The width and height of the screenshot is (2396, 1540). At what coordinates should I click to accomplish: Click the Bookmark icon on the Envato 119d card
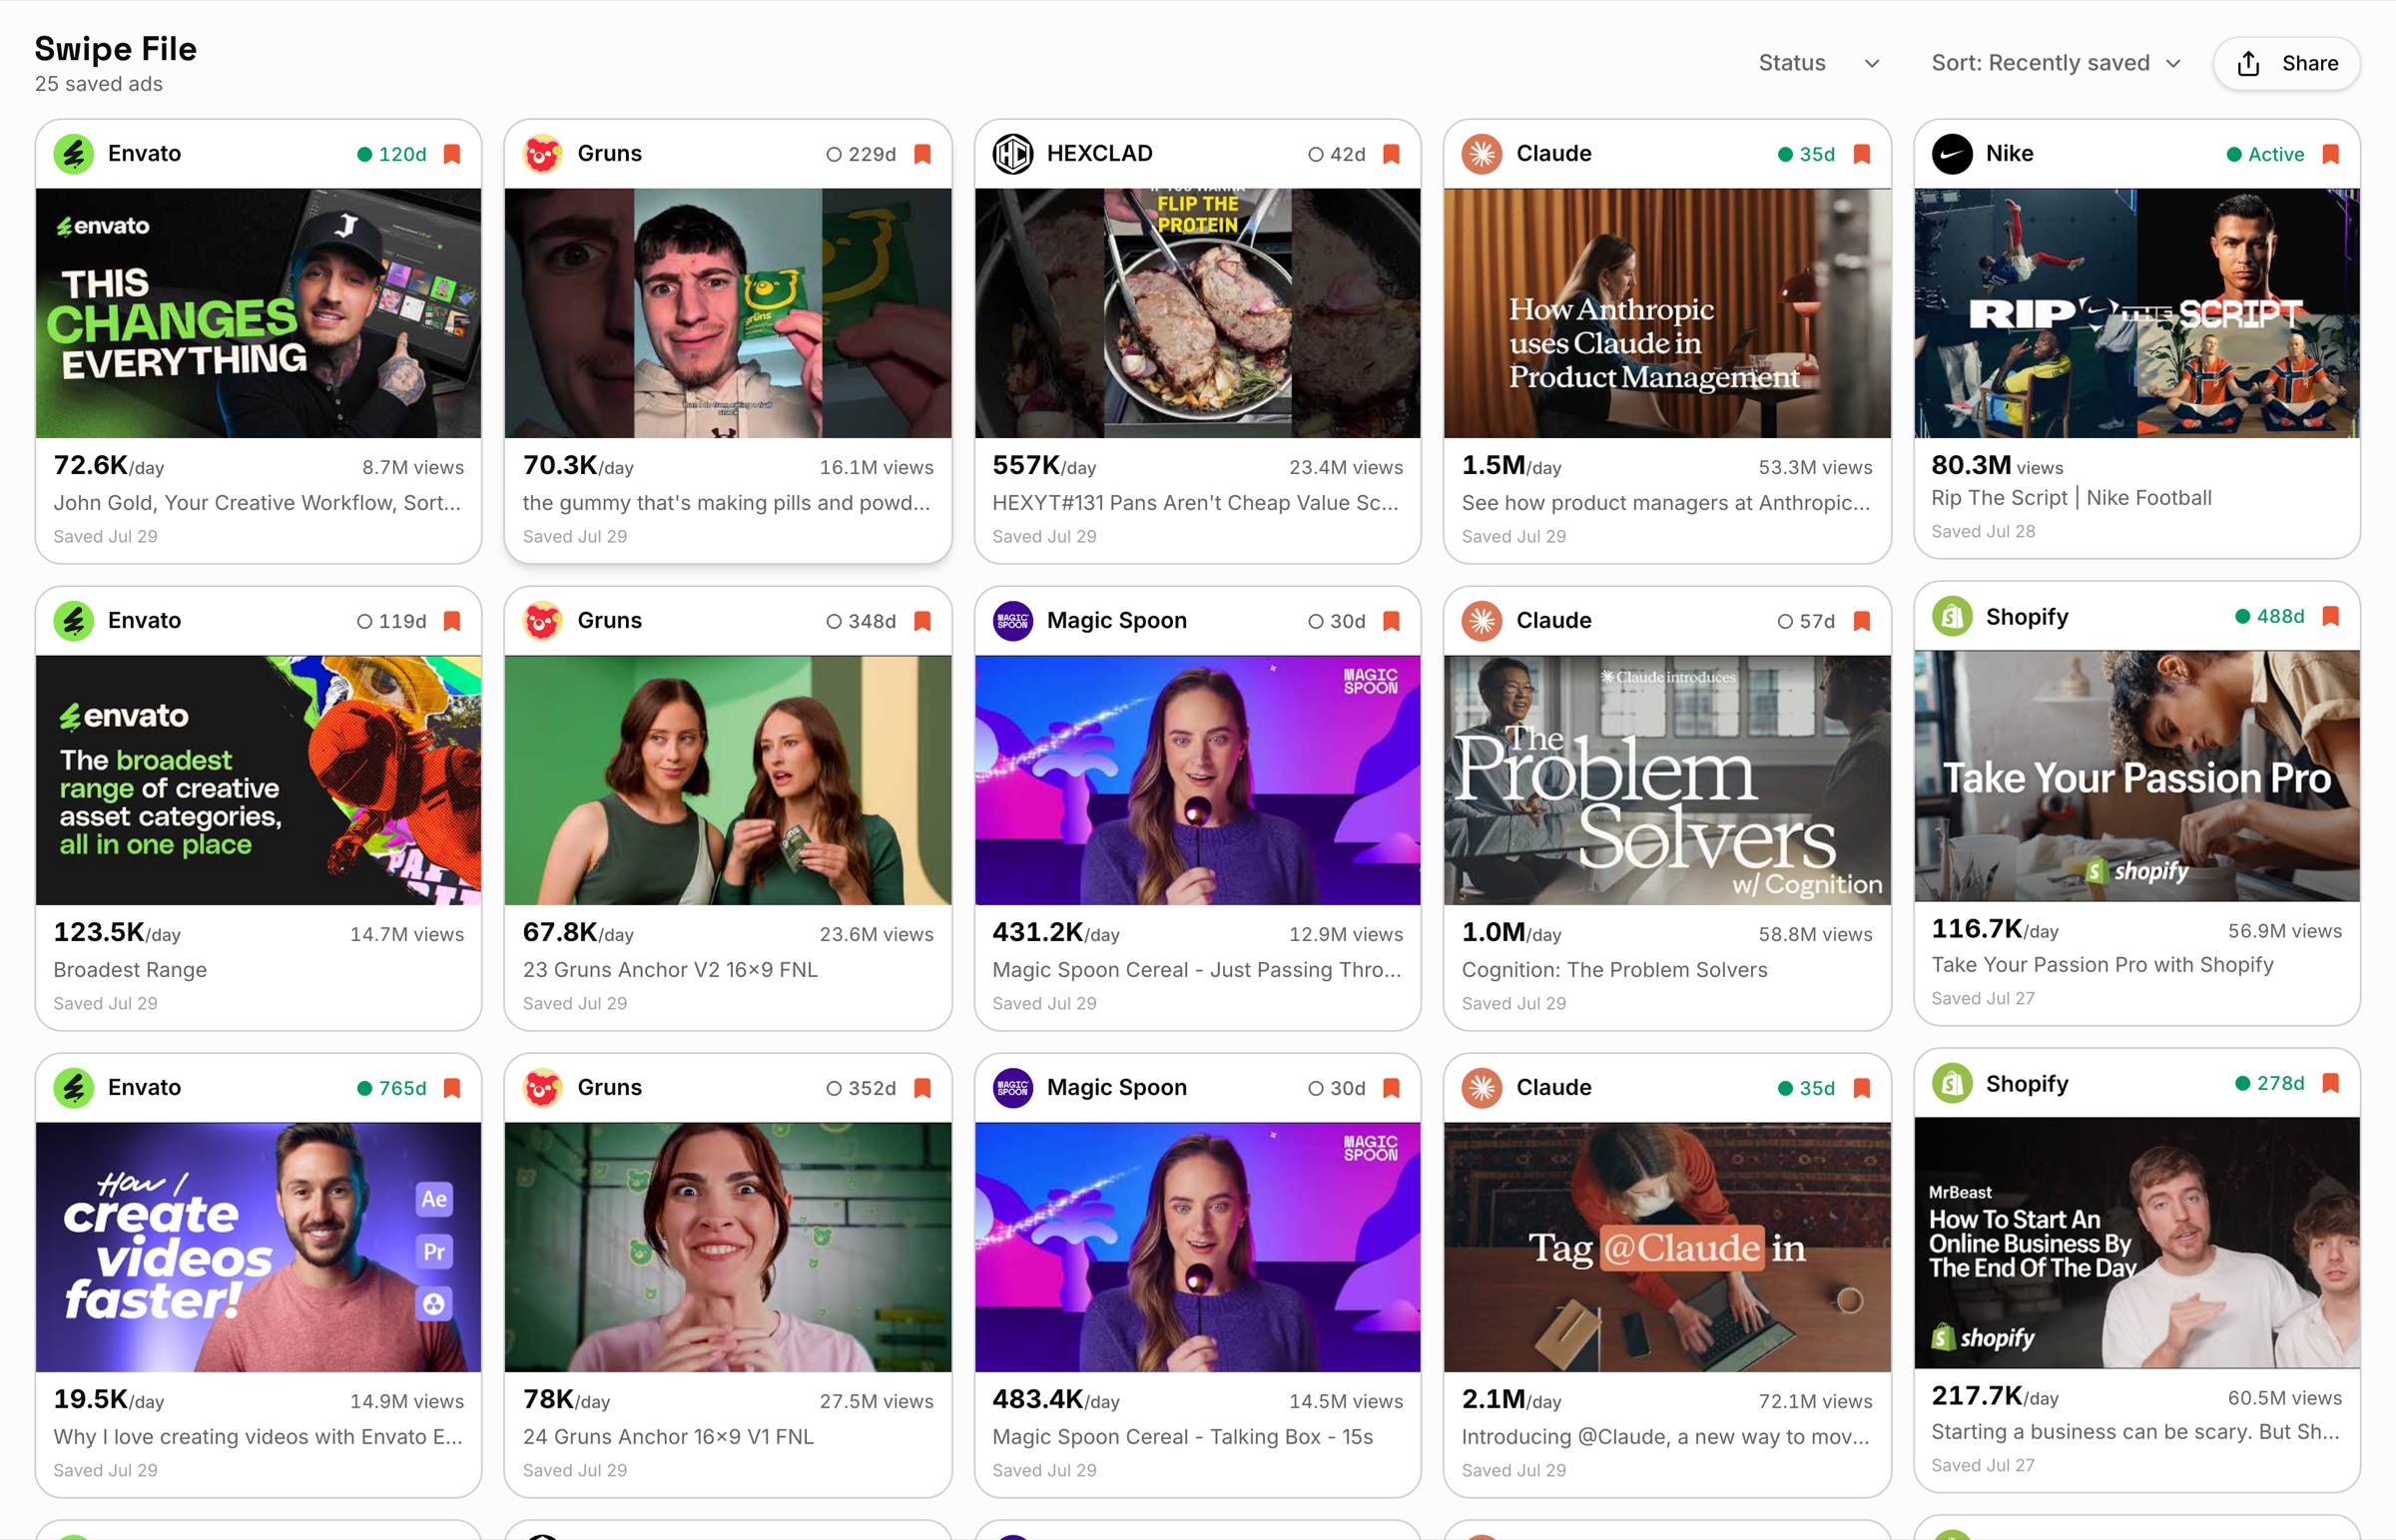[x=452, y=621]
